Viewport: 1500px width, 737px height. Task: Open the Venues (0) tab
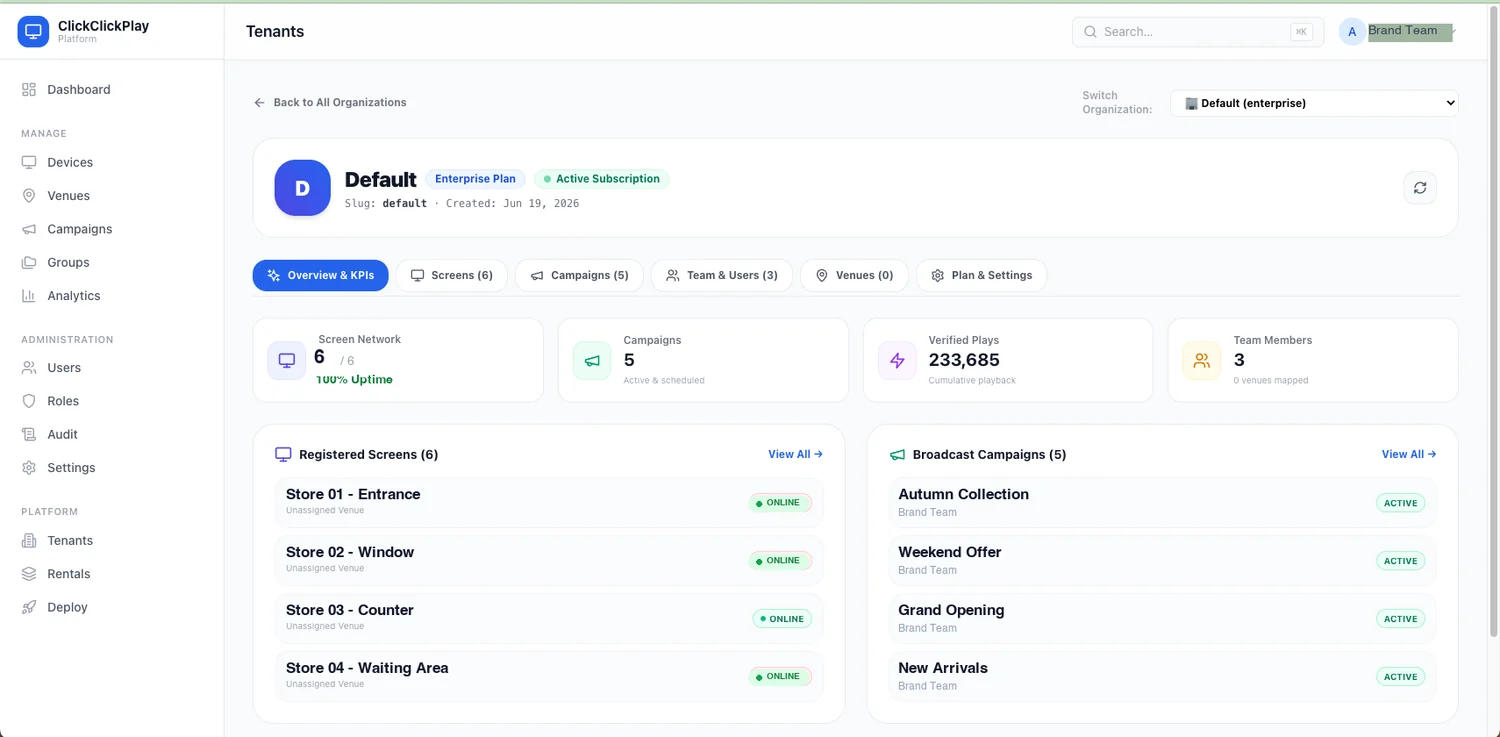click(854, 275)
